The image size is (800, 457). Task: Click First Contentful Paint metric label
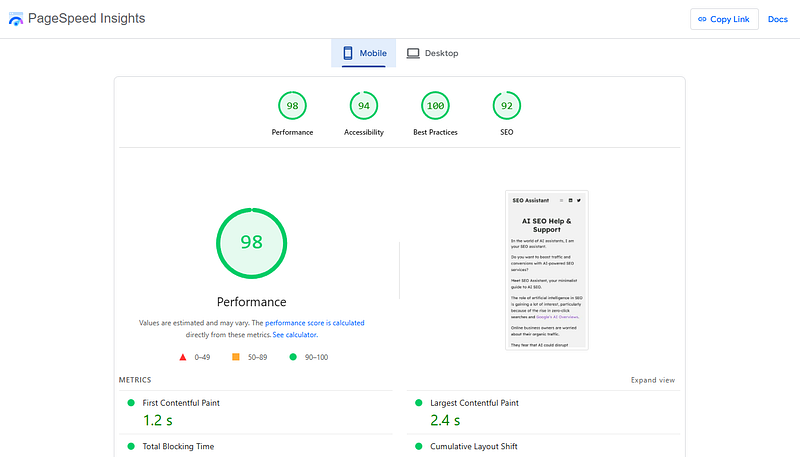[181, 403]
